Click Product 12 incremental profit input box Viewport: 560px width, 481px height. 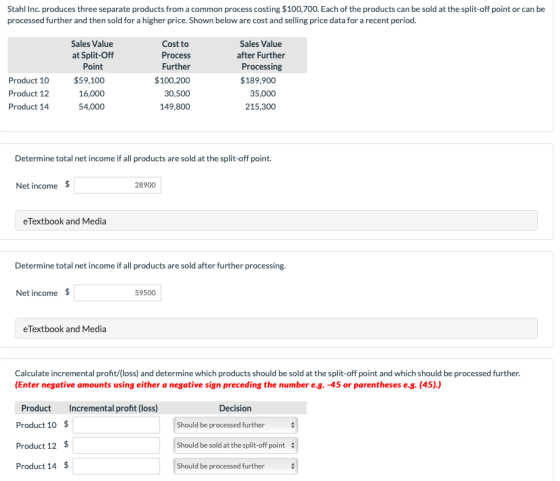(116, 445)
